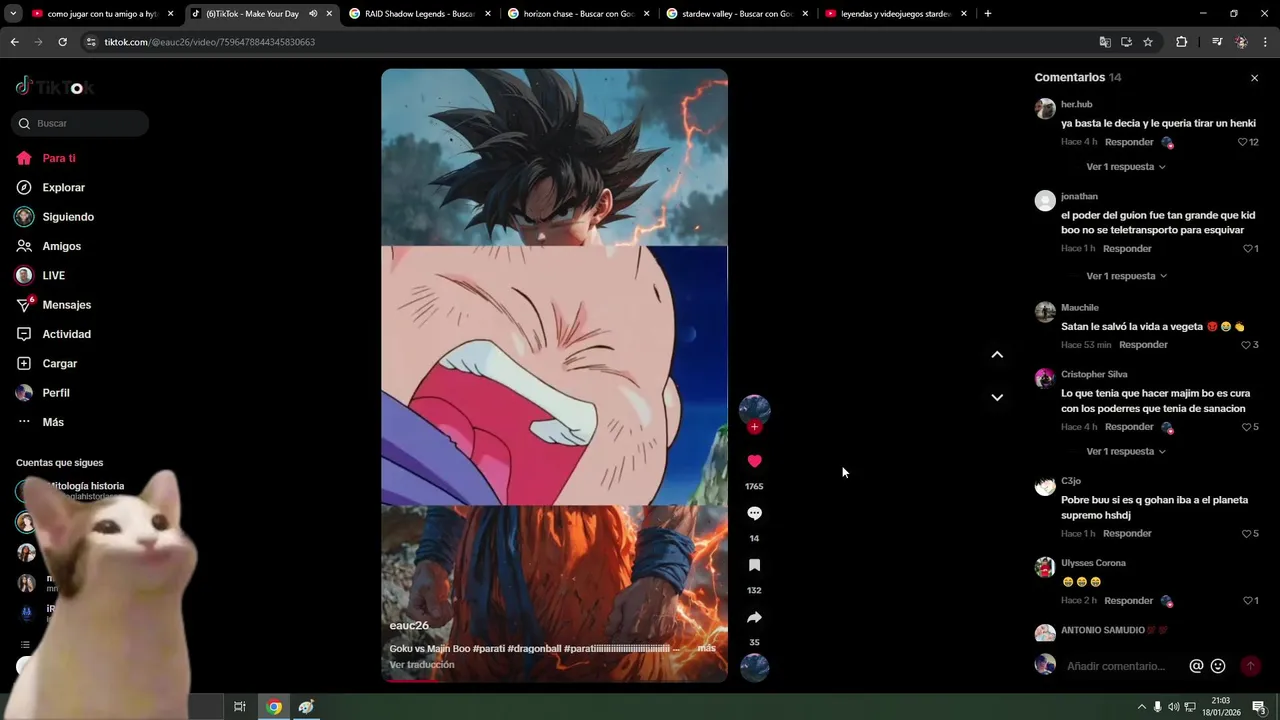Click Ver traducción under the caption
Screen dimensions: 1280x720
tap(422, 665)
